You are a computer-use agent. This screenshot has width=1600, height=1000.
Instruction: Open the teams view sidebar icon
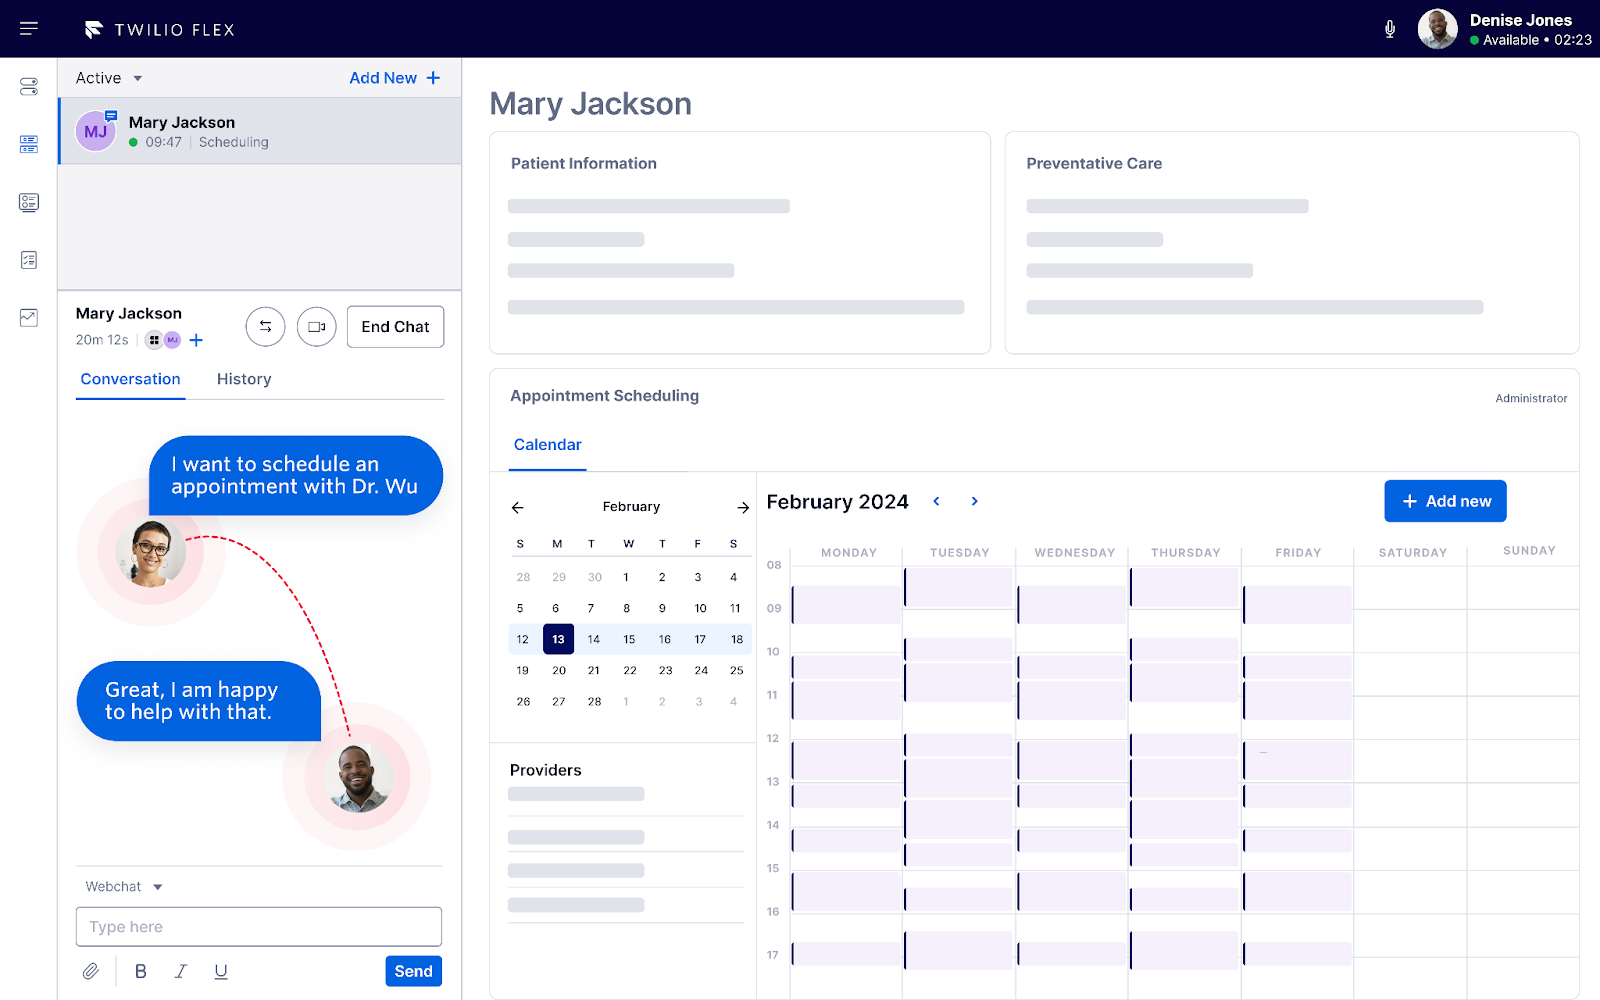(29, 203)
